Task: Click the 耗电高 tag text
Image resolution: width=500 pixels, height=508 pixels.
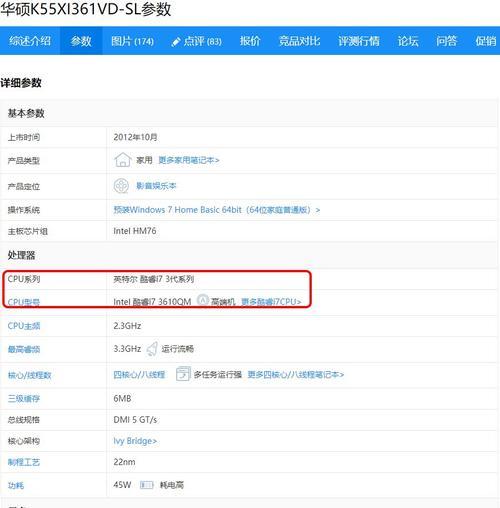Action: [172, 485]
